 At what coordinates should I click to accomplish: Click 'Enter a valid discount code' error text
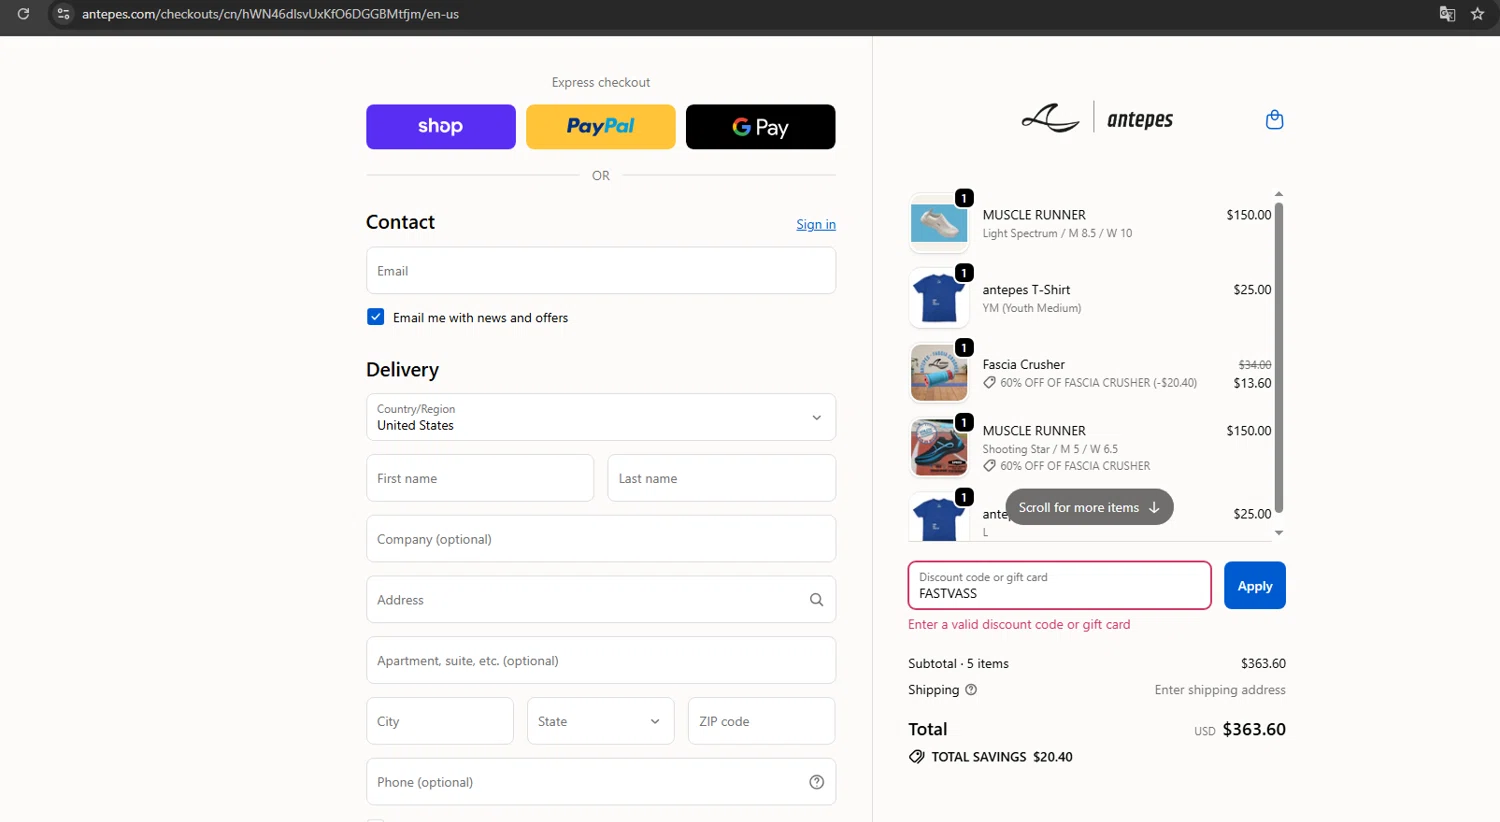coord(1019,624)
